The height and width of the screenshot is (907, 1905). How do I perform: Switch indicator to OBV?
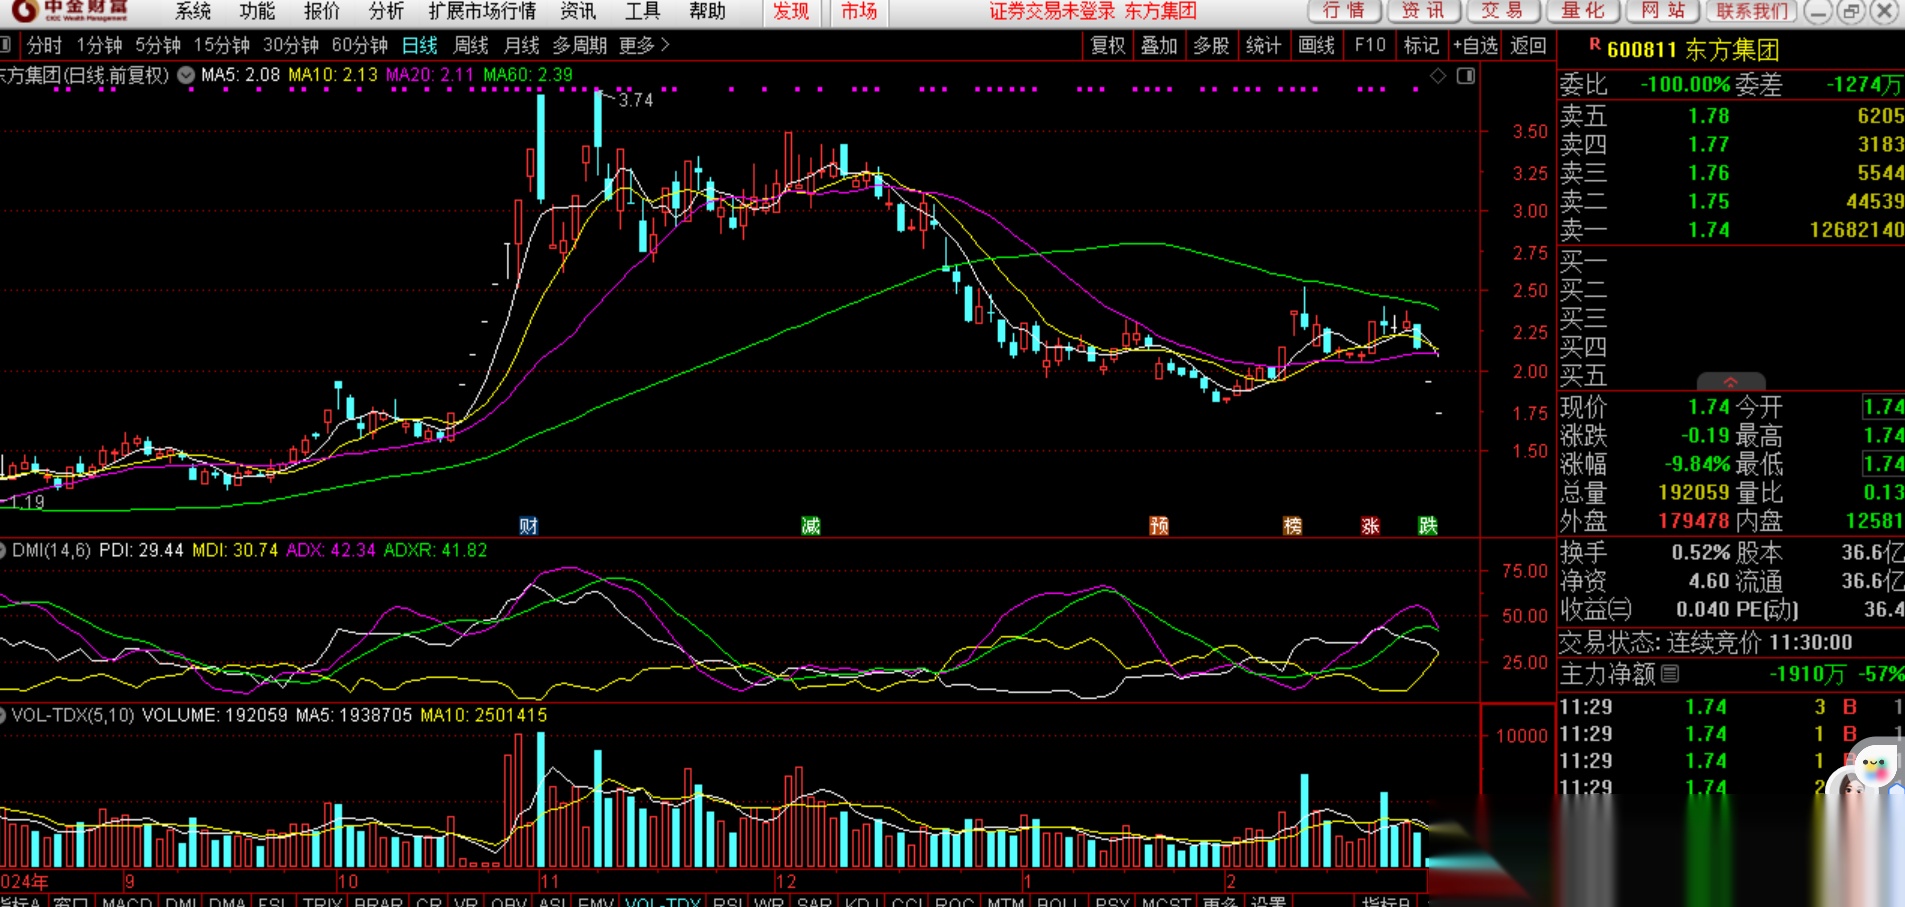click(x=509, y=901)
